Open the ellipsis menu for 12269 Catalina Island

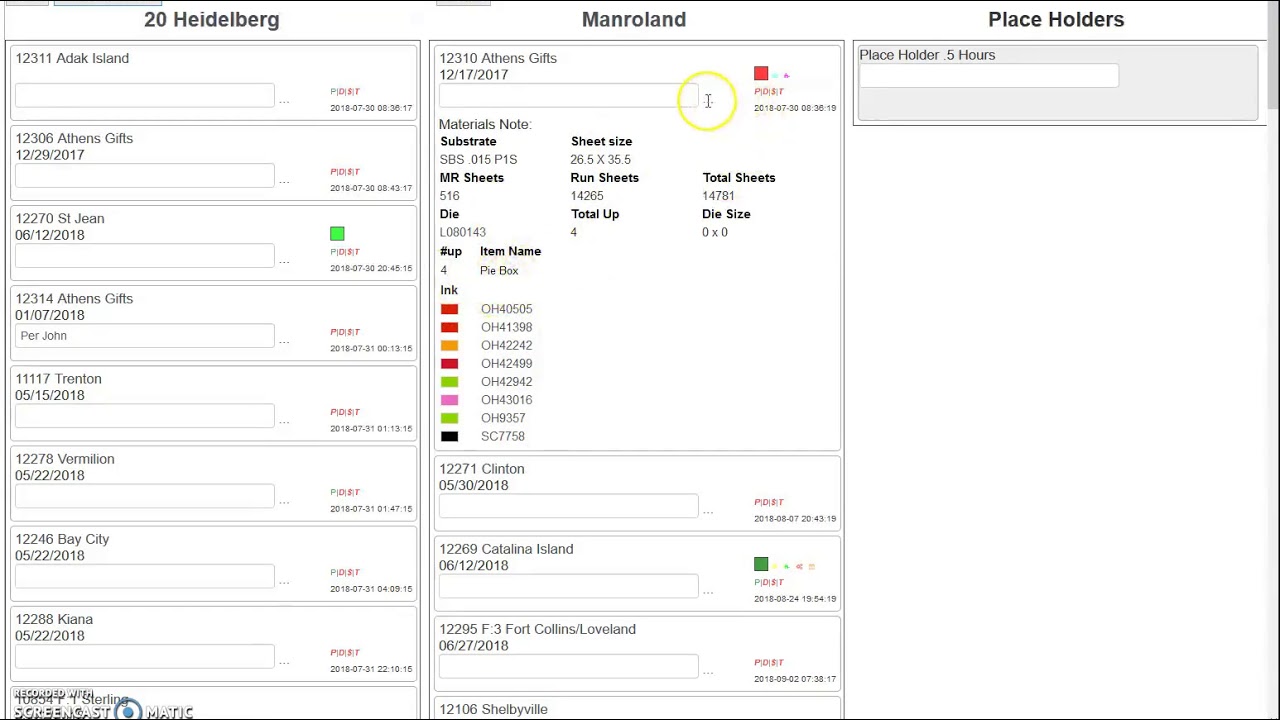point(708,591)
